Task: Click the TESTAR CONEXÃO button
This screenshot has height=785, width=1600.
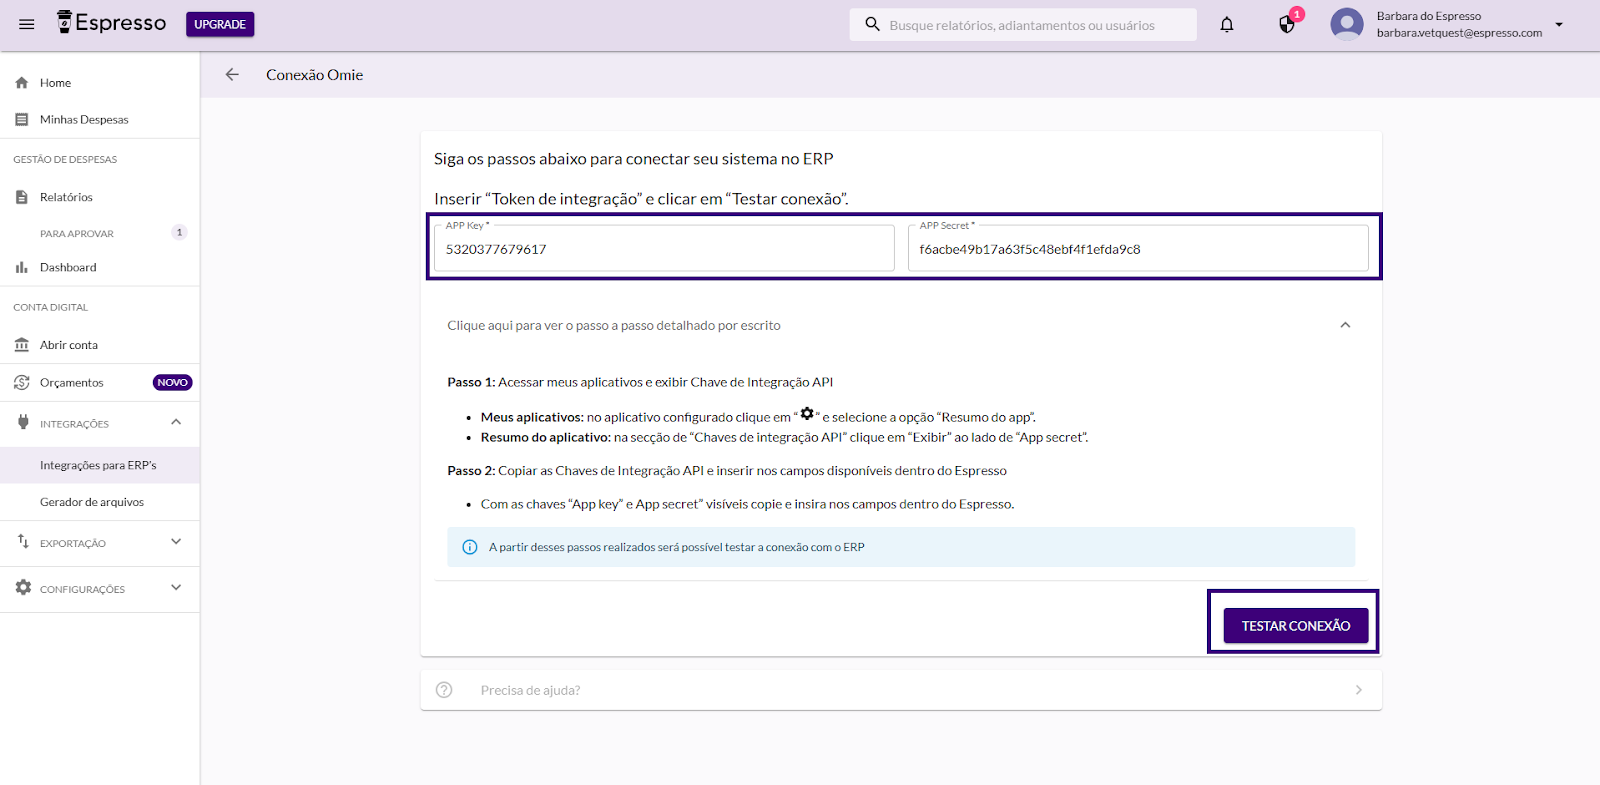Action: click(1296, 626)
